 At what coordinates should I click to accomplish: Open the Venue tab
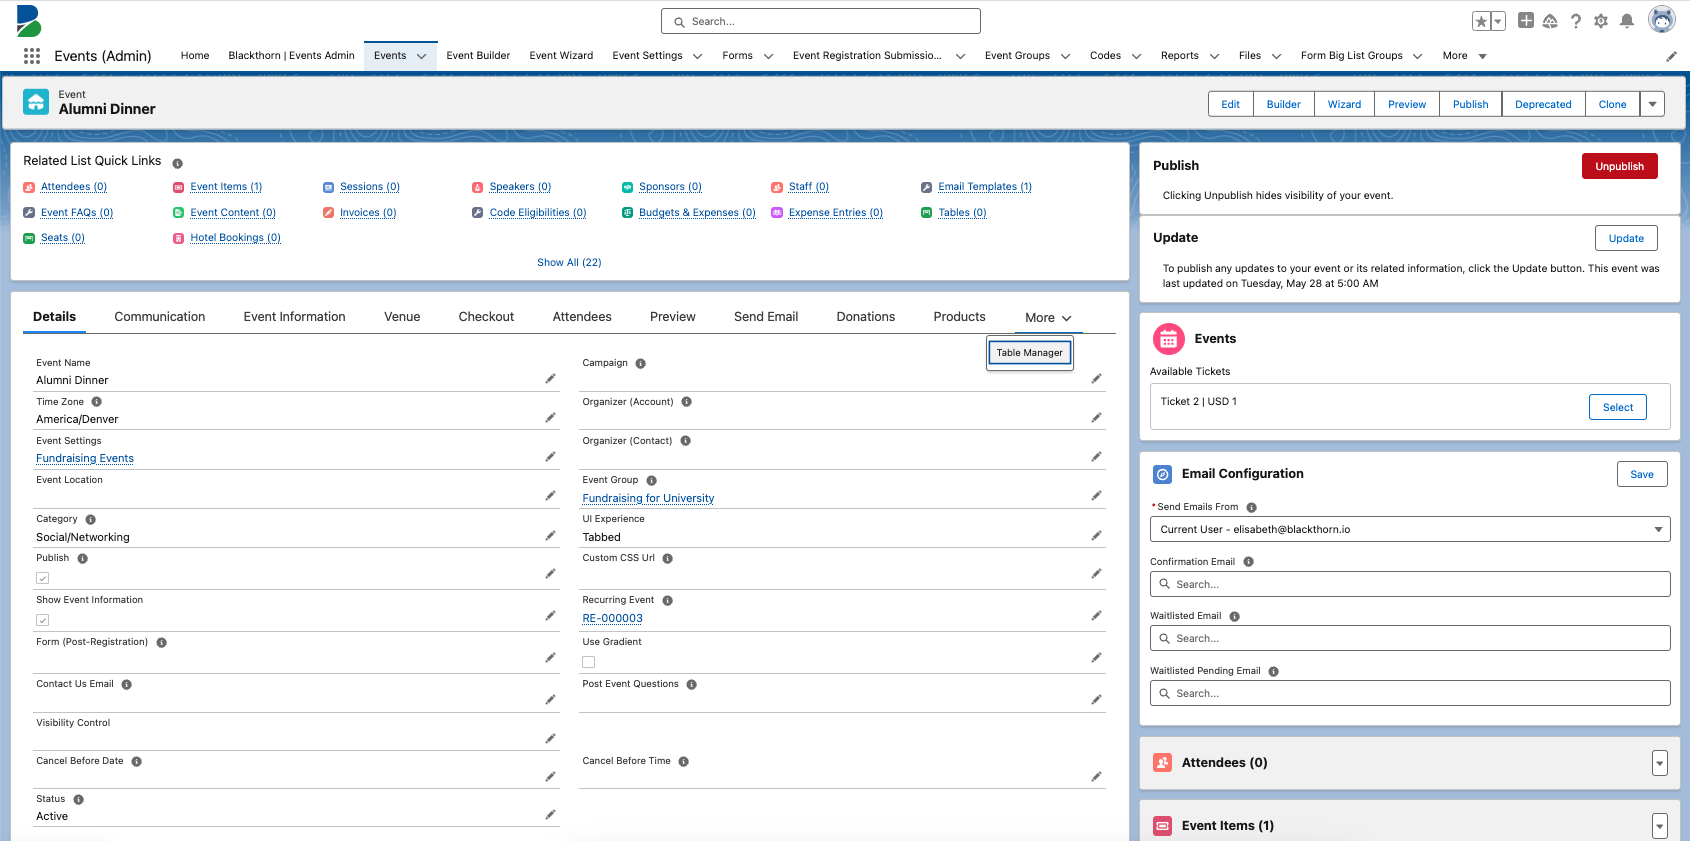point(402,317)
